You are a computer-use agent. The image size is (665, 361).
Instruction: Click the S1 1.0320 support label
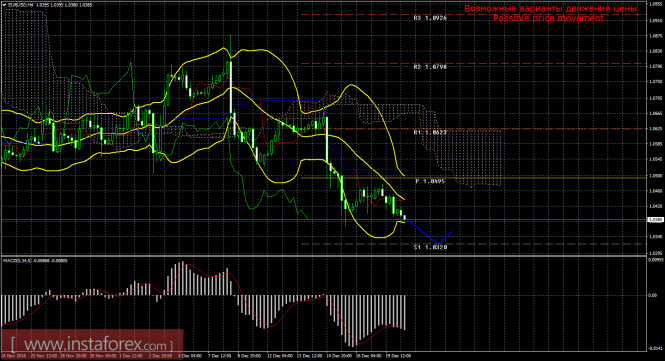pos(430,247)
